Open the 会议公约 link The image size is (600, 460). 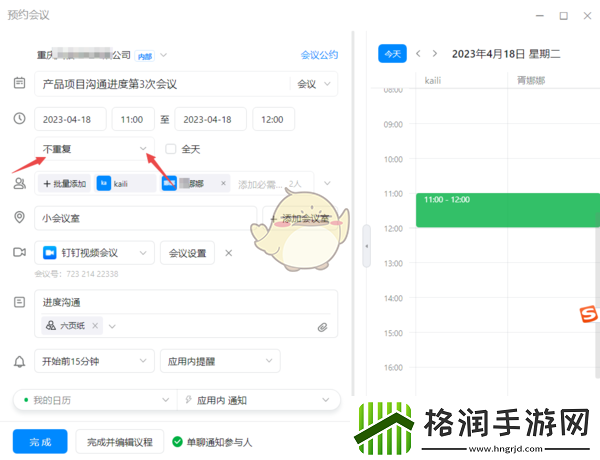pyautogui.click(x=319, y=55)
